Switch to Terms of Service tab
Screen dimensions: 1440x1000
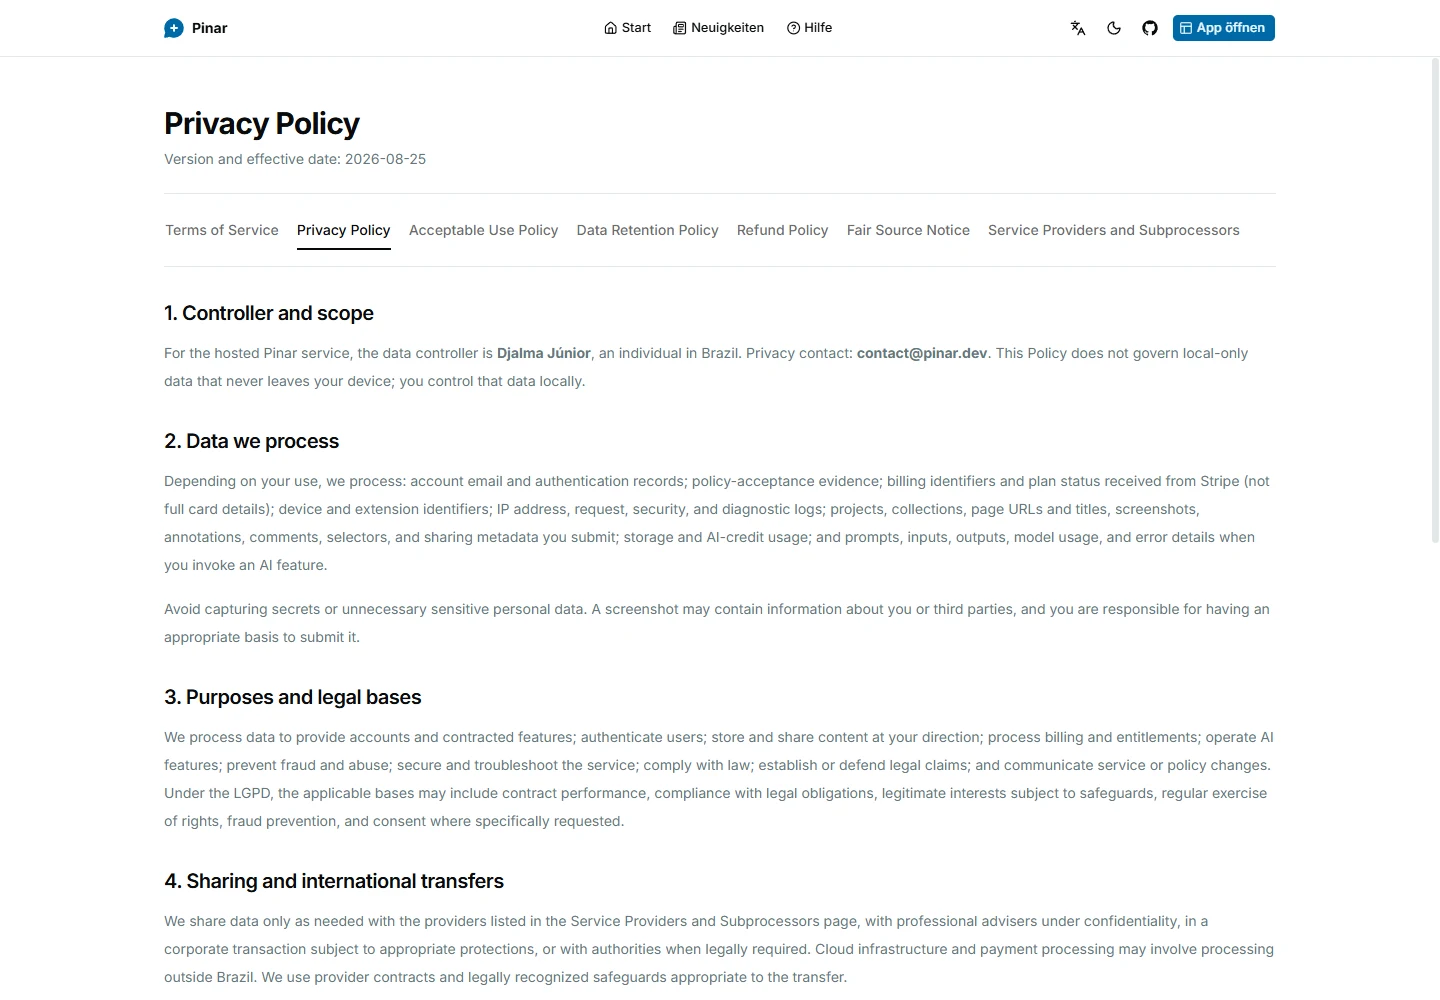222,230
